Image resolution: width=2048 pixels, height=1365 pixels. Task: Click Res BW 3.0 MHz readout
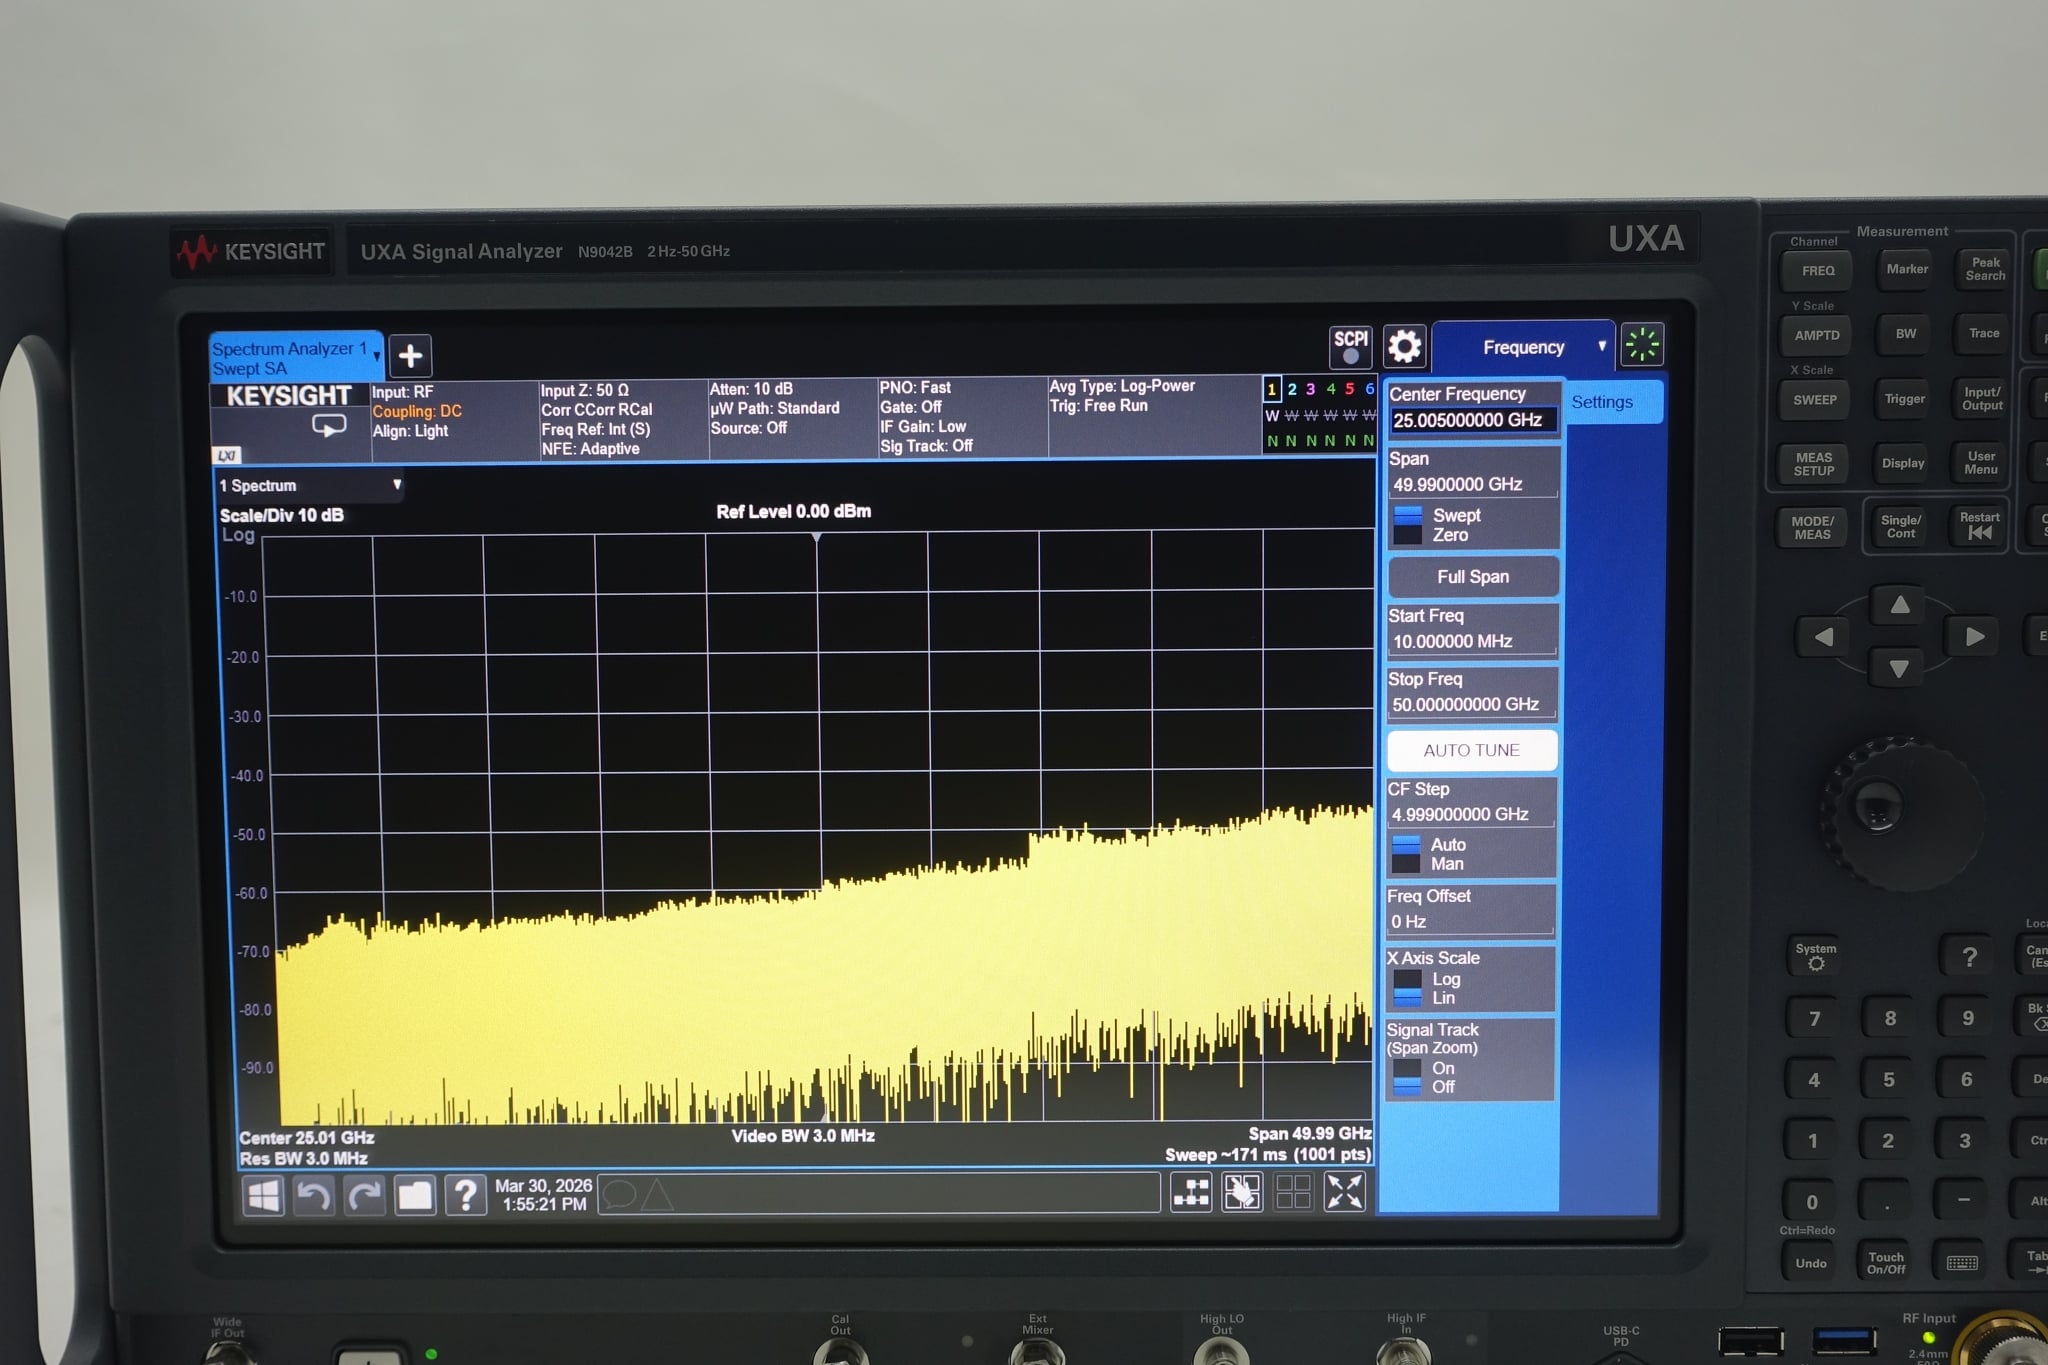pyautogui.click(x=303, y=1158)
